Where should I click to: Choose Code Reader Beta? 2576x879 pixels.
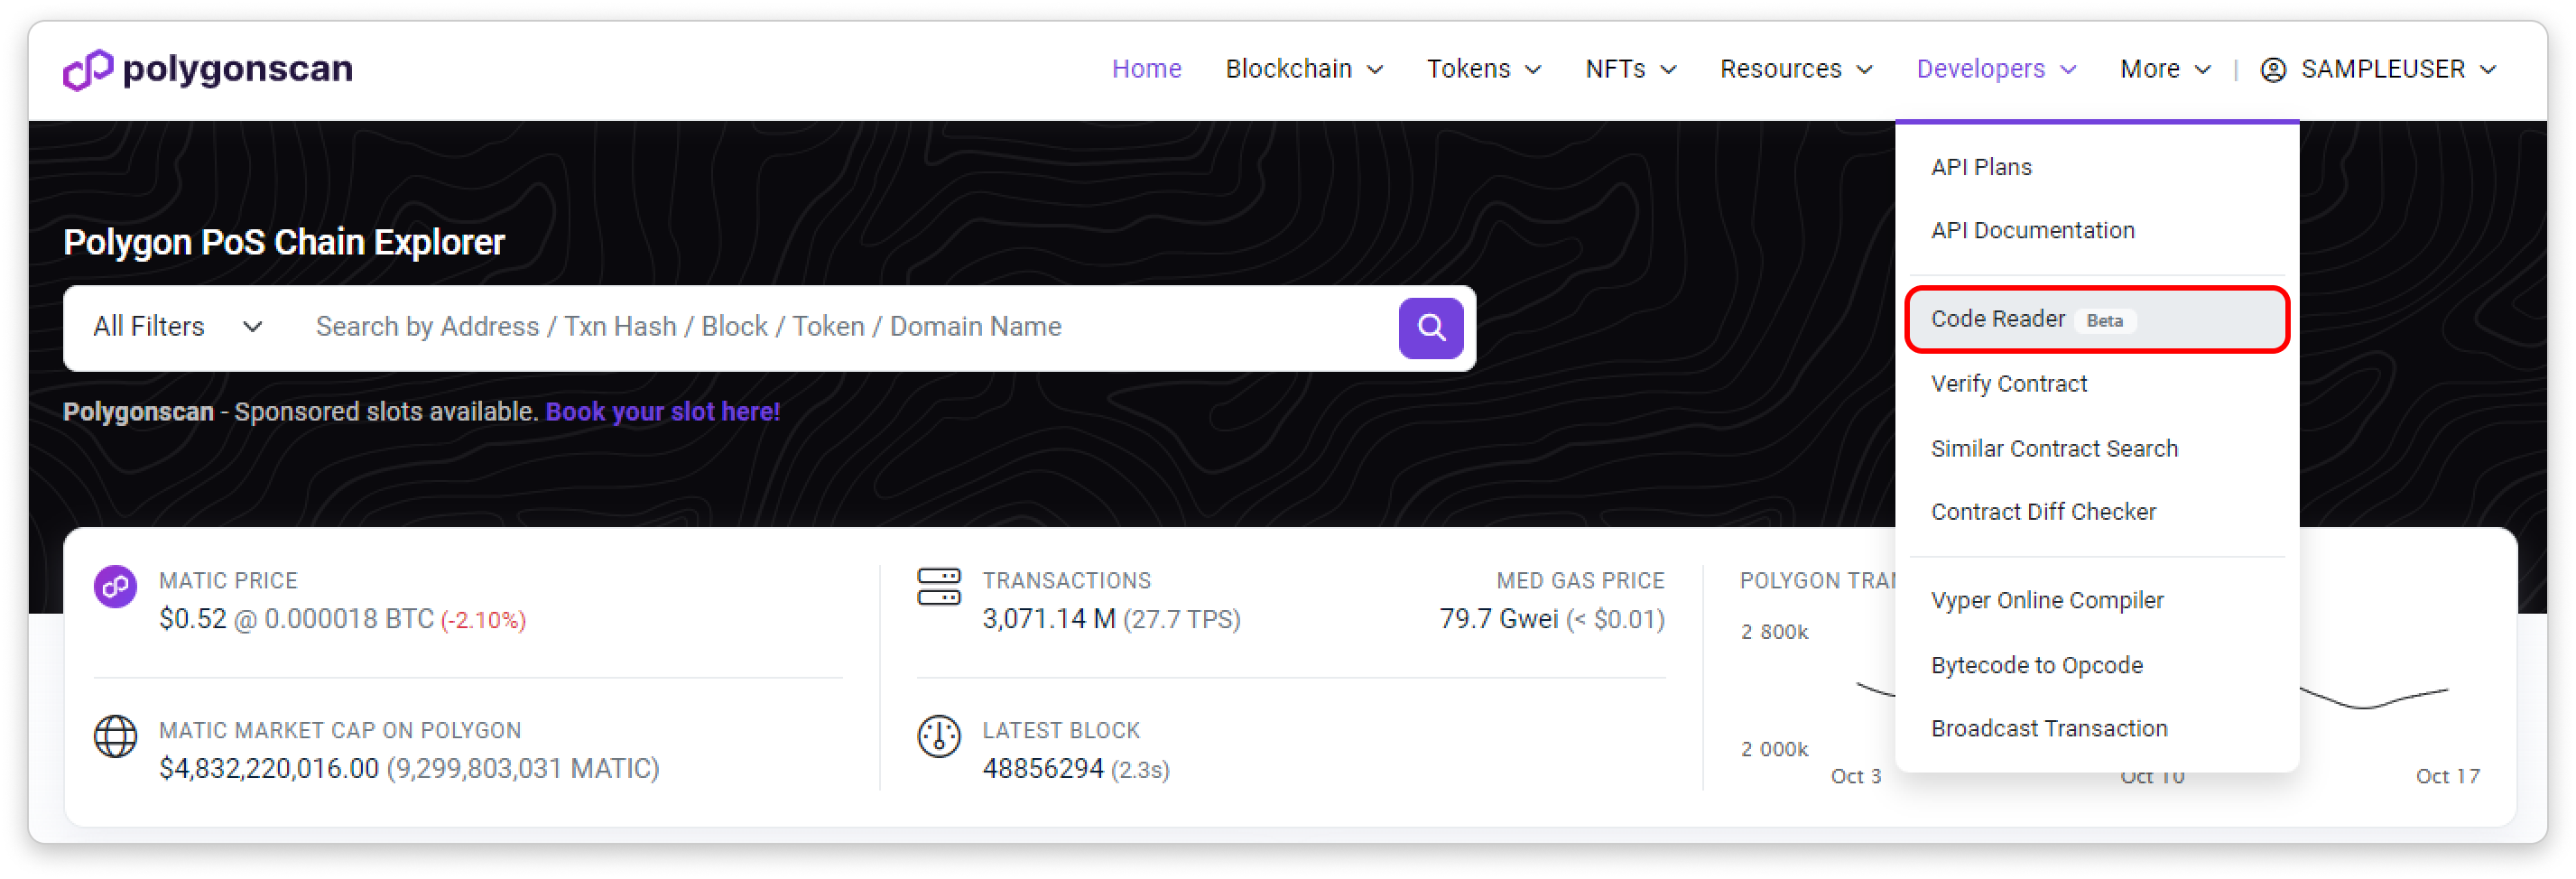(x=2096, y=319)
